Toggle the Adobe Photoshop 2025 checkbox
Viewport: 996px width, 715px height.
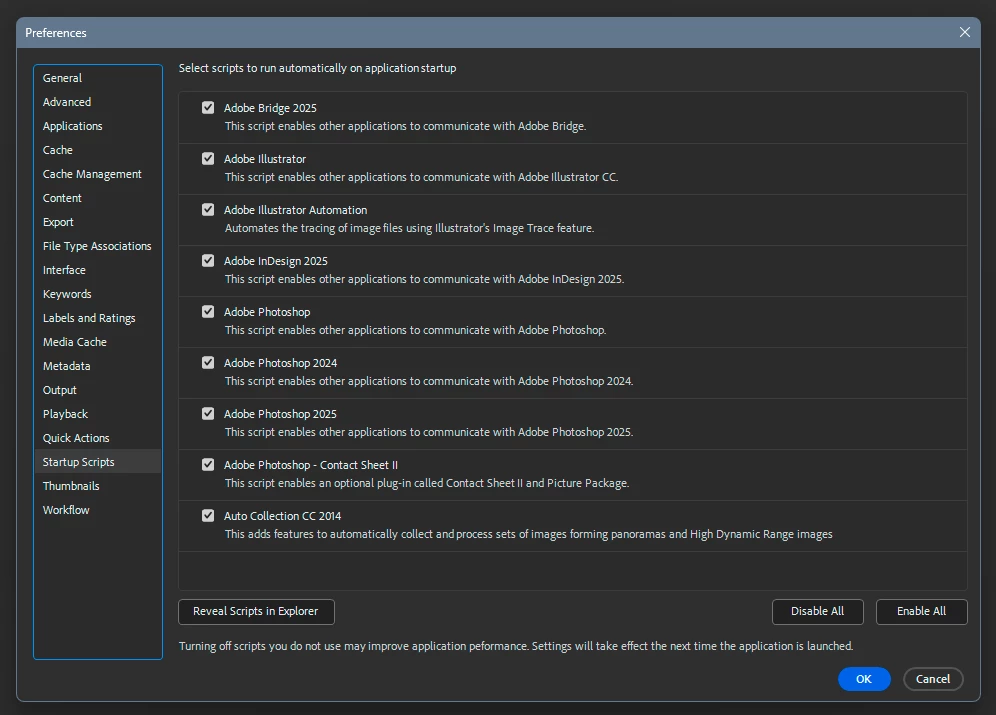pyautogui.click(x=208, y=413)
